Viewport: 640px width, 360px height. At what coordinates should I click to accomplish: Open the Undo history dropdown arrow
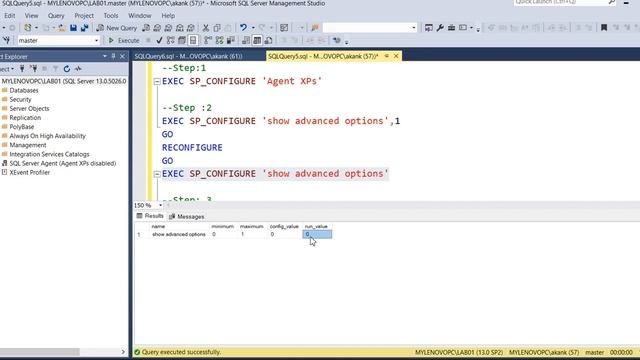(x=253, y=28)
